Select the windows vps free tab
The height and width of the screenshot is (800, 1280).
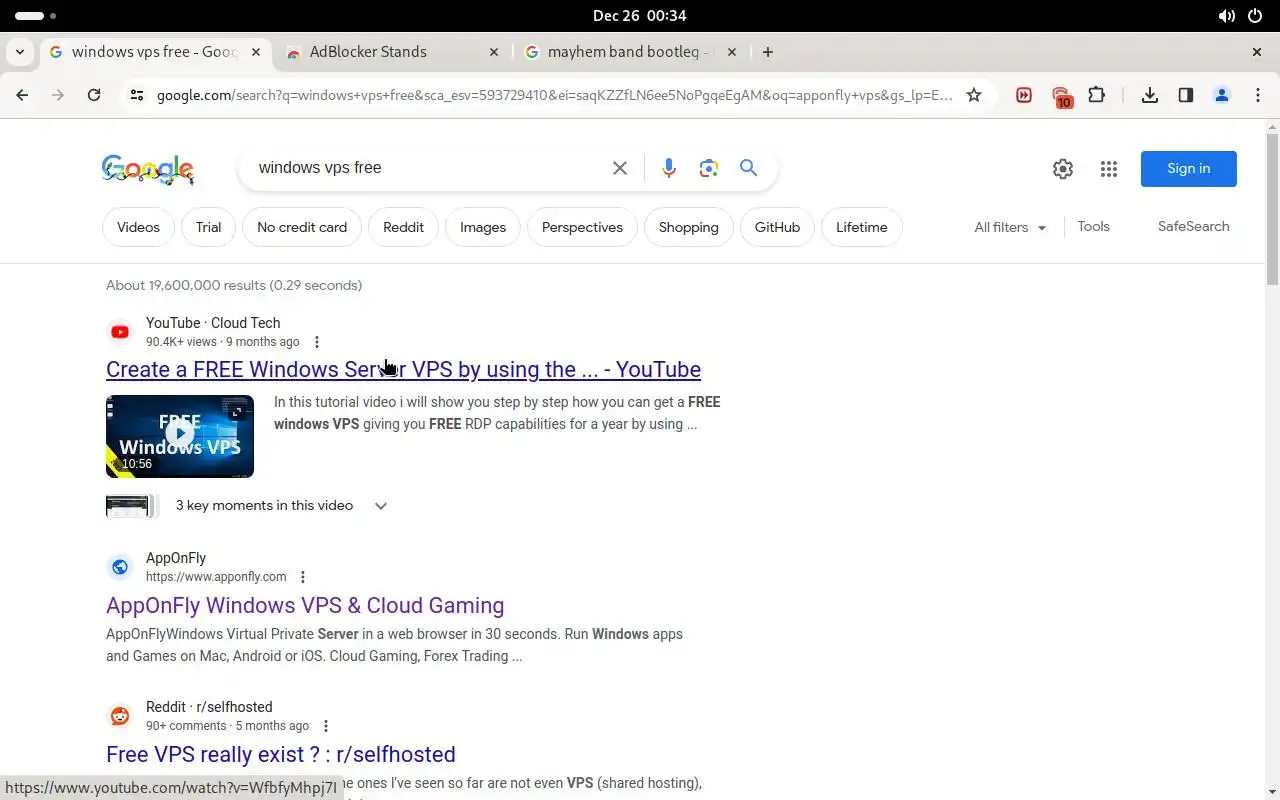pos(155,52)
